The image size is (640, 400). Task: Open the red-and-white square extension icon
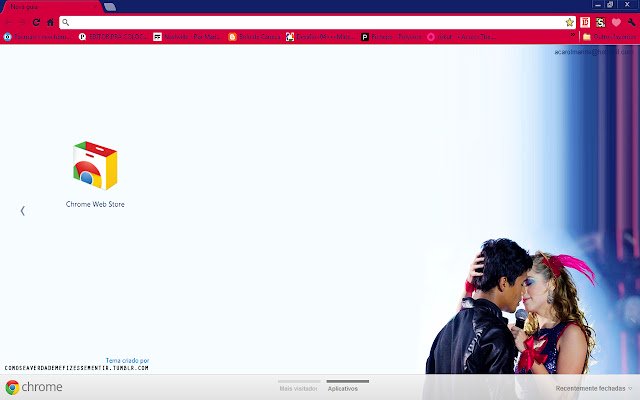585,22
